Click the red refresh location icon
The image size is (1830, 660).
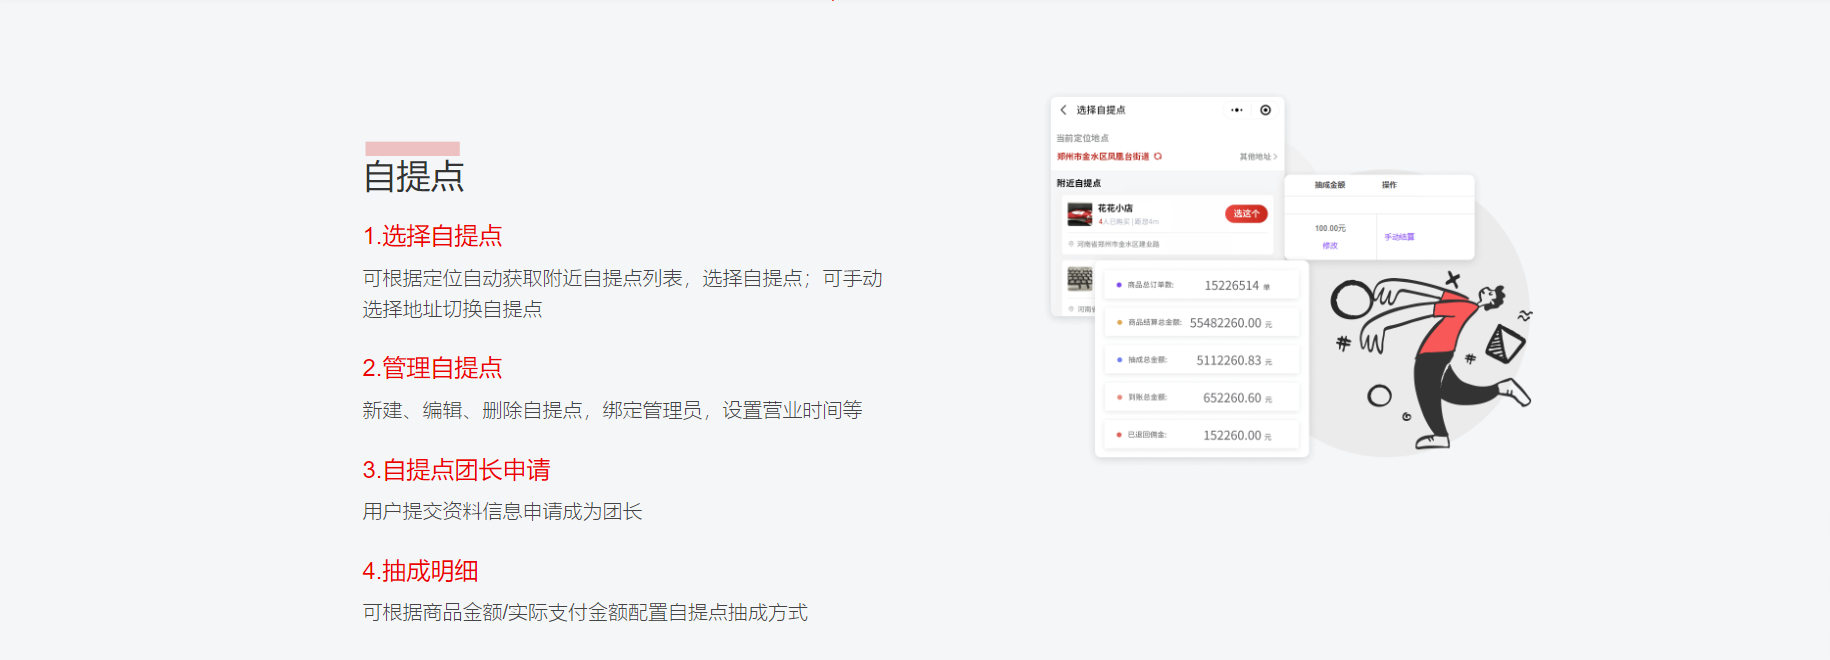point(1158,156)
